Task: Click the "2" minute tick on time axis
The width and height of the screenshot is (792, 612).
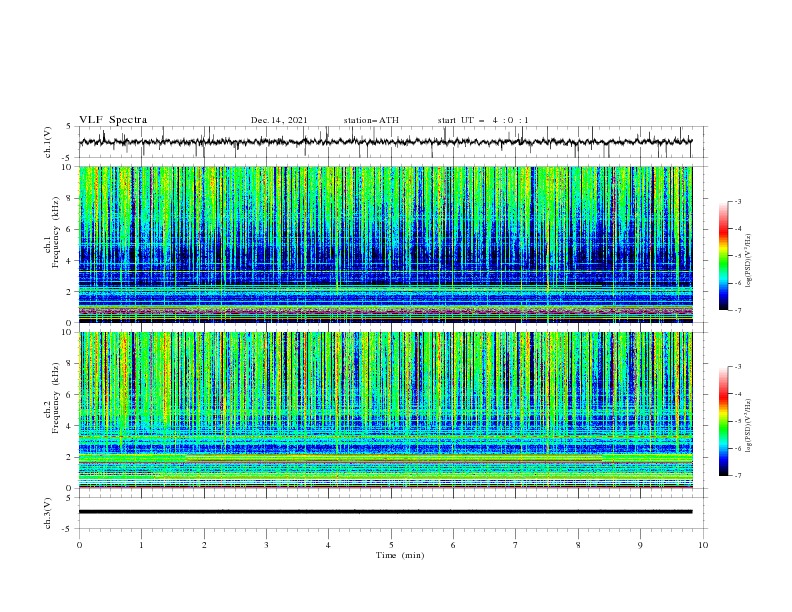Action: (204, 545)
